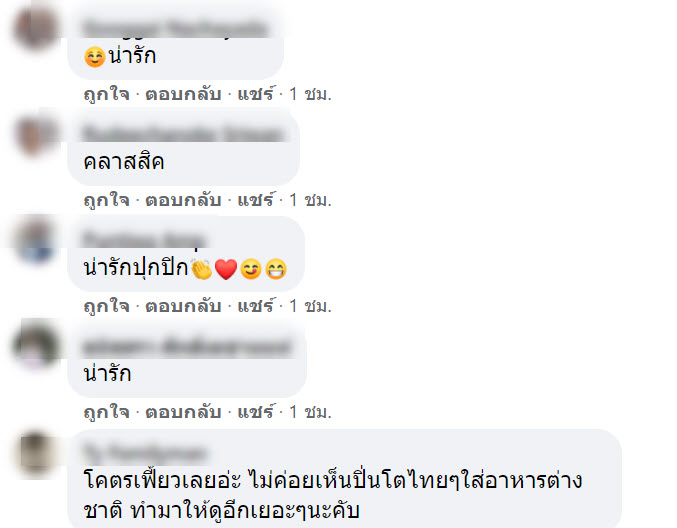This screenshot has height=528, width=677.
Task: Open the avatar beside the โคตรเฟี้ยวเลยอ่ะ comment
Action: (x=36, y=453)
